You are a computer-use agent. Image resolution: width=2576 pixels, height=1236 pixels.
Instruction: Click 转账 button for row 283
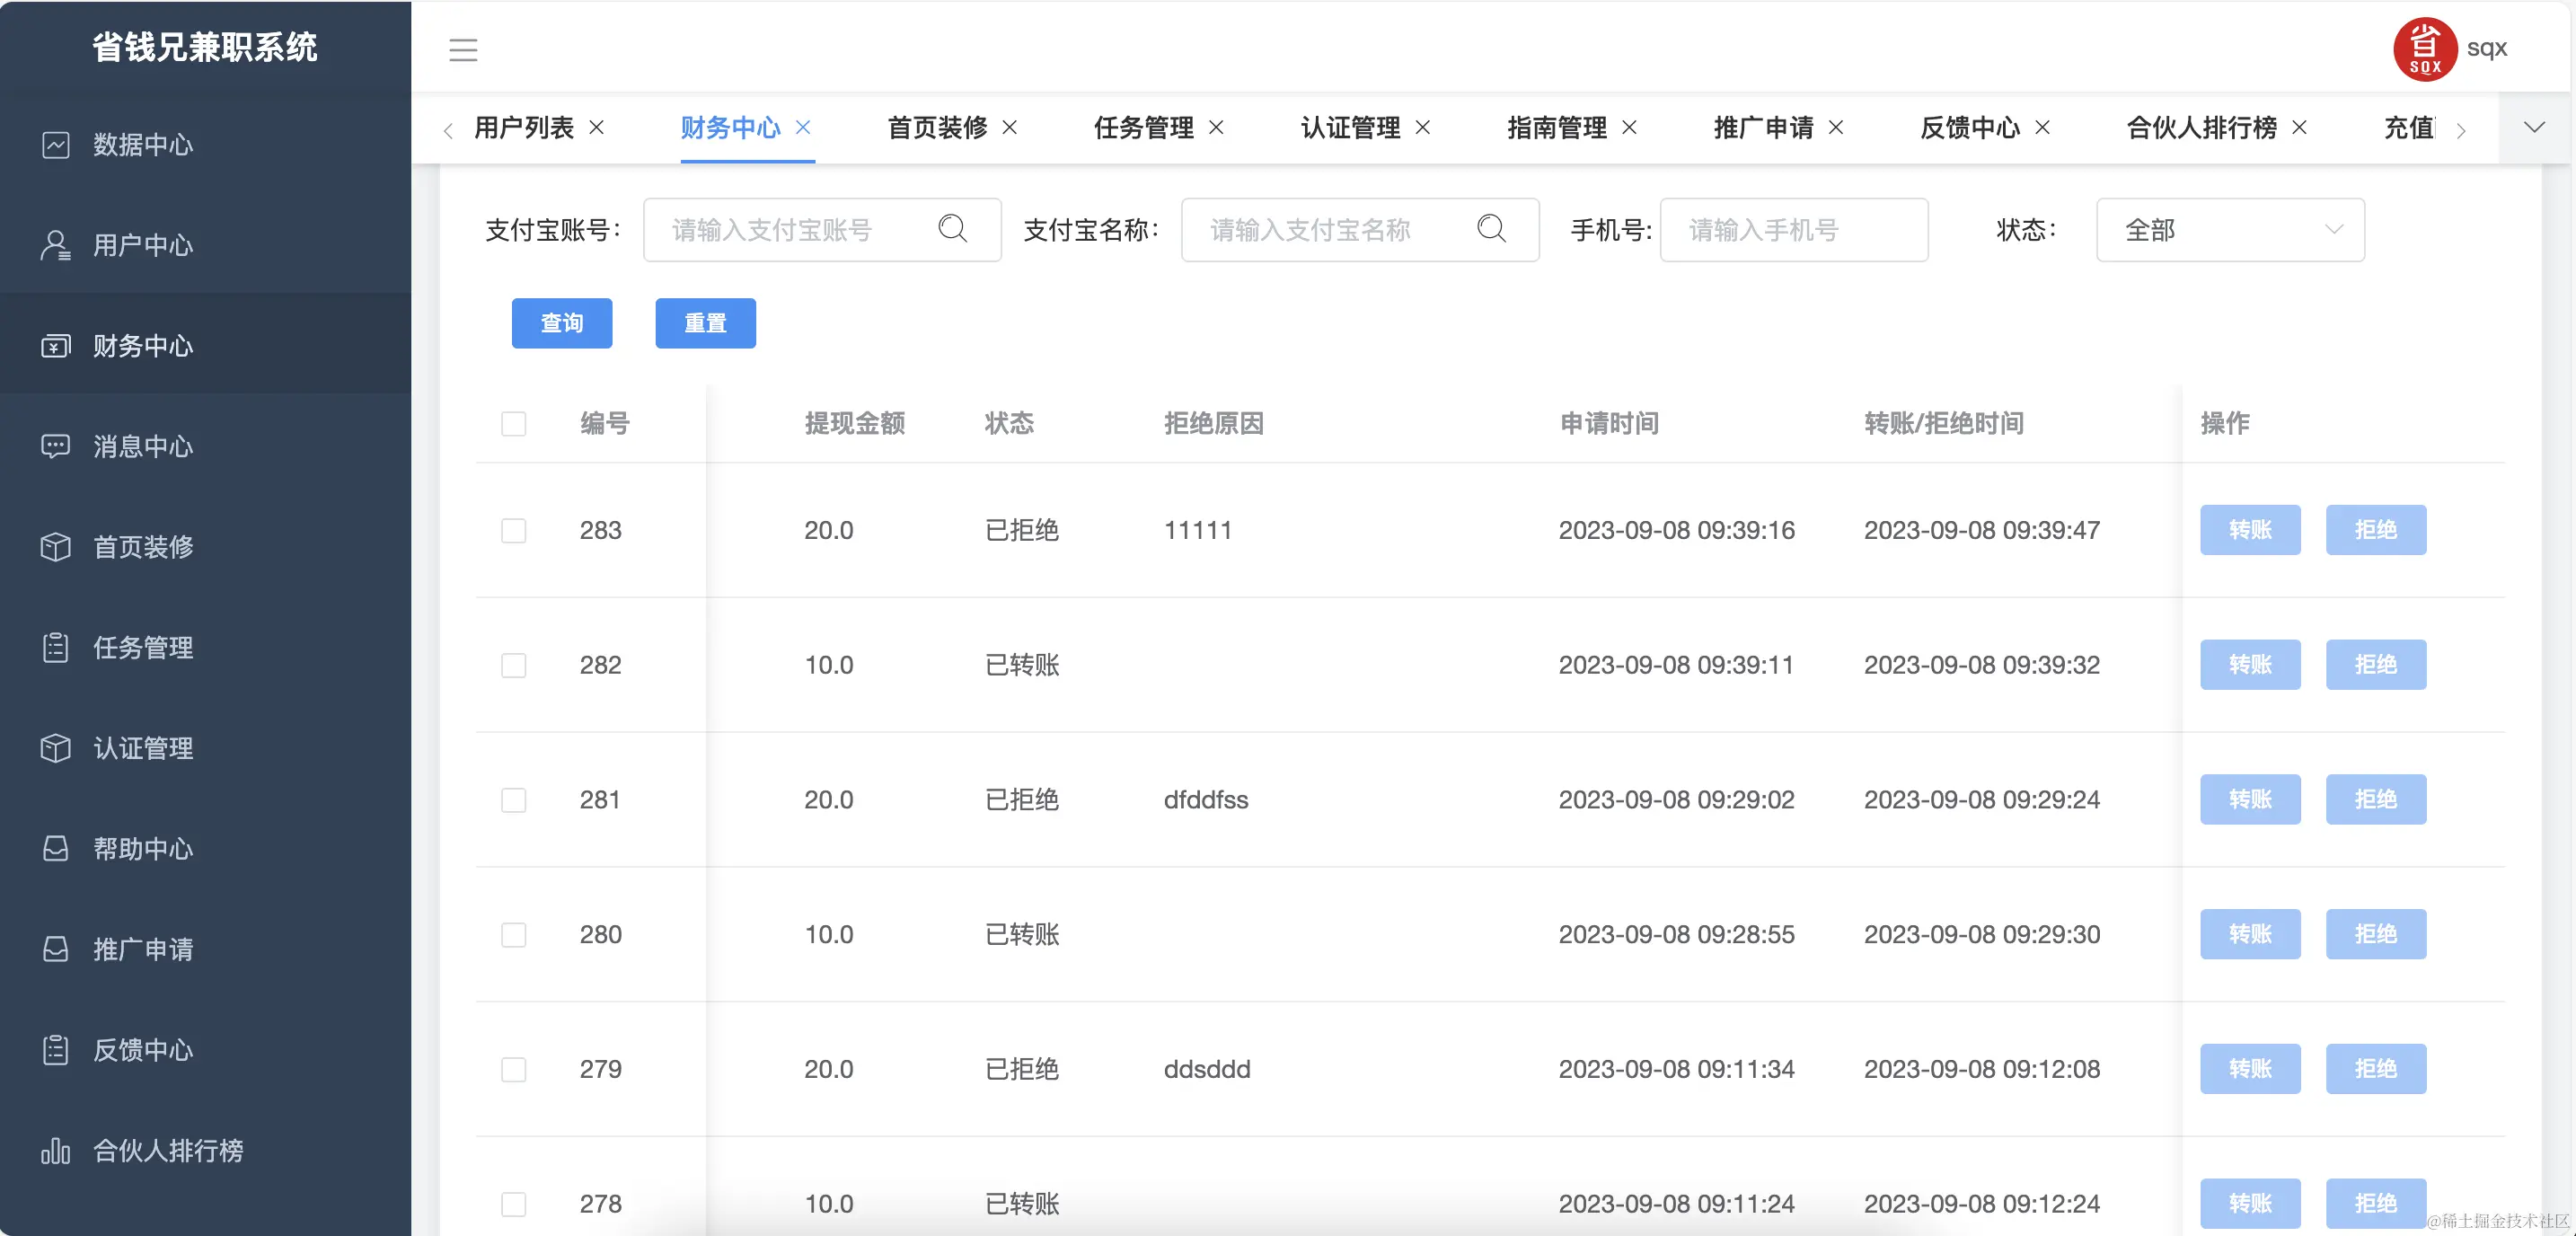tap(2250, 530)
